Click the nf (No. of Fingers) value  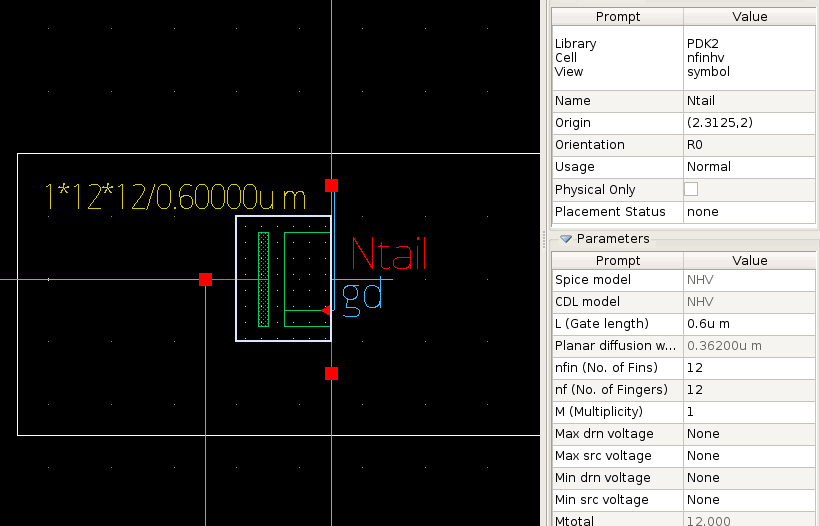(x=749, y=390)
